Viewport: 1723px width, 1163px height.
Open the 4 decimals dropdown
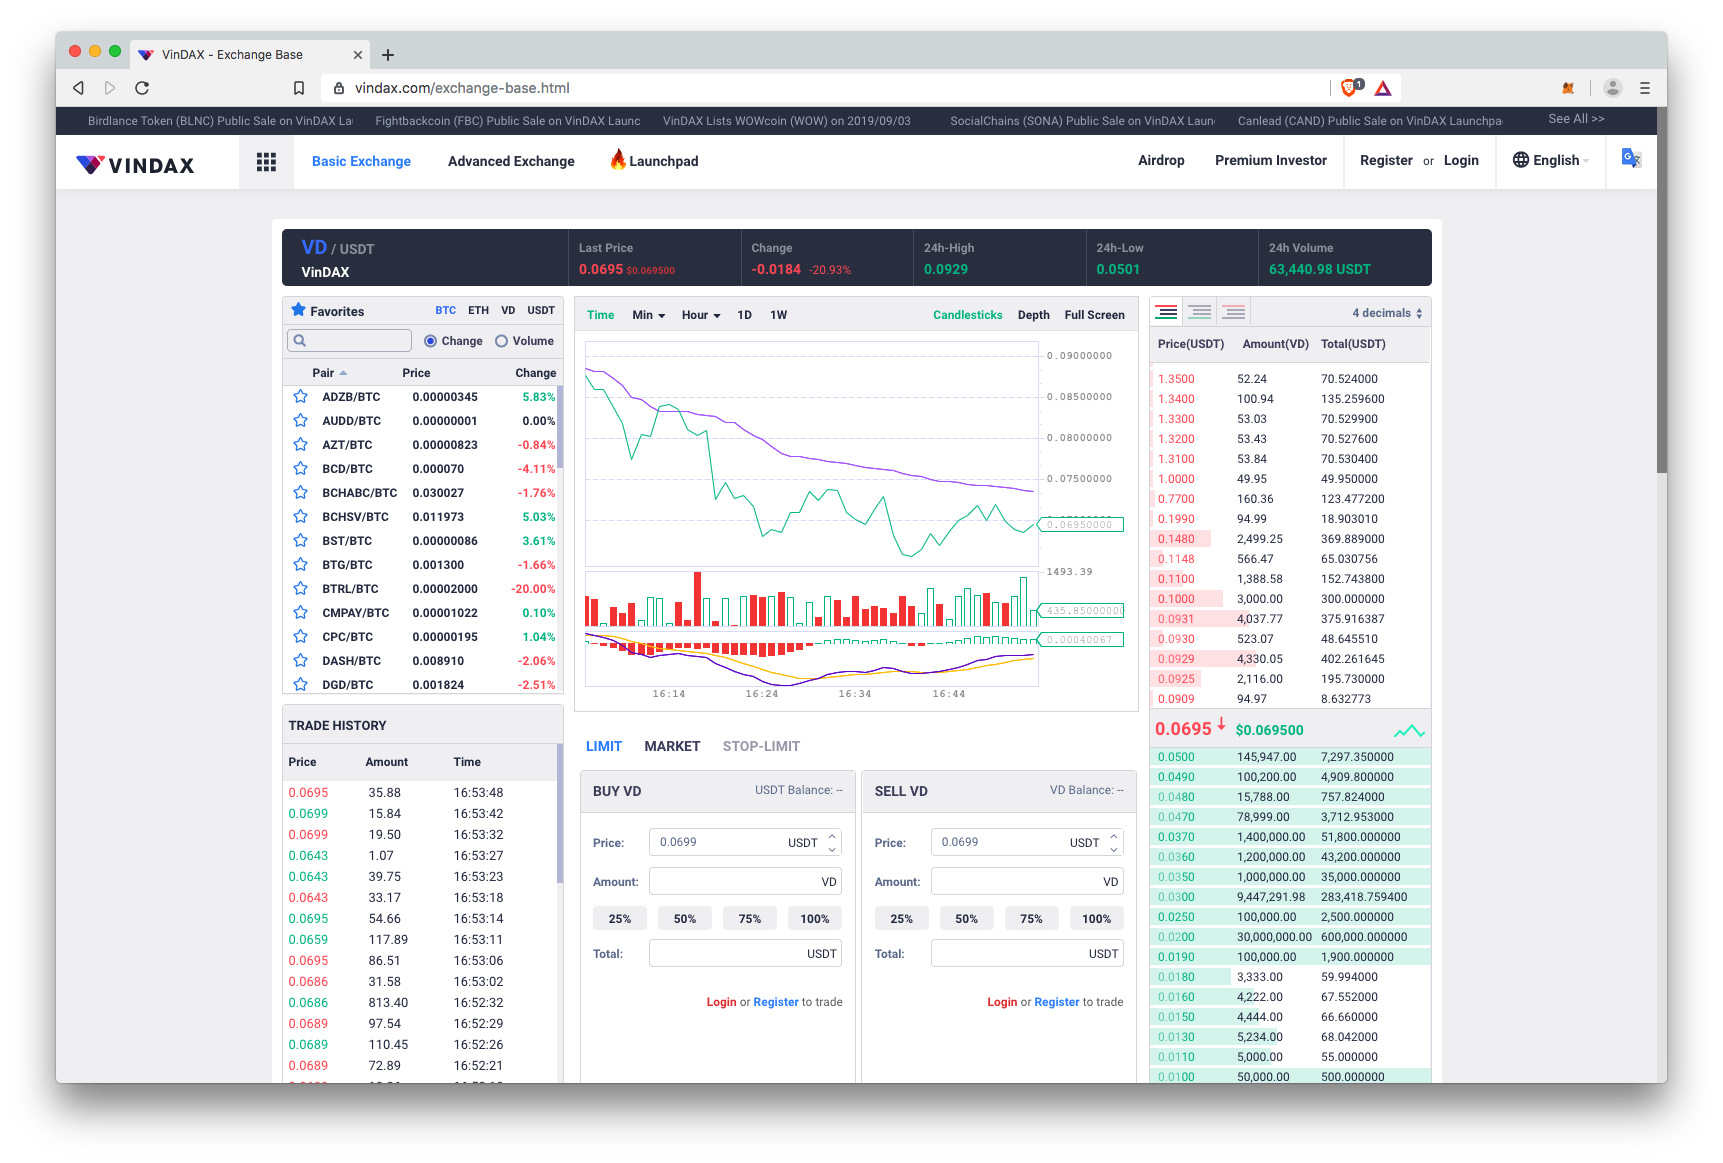1387,313
